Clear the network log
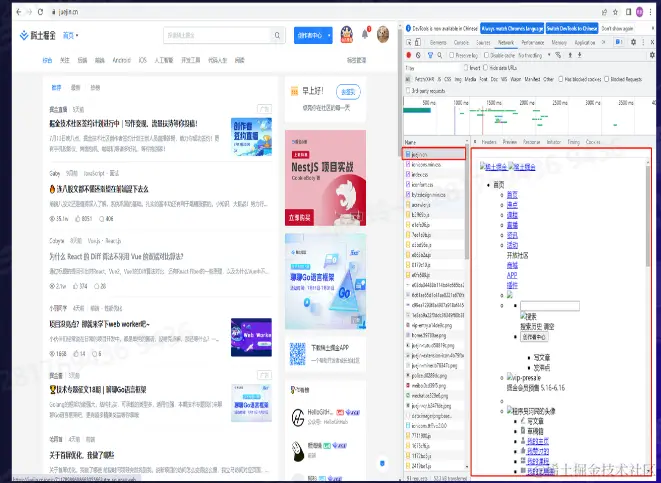The width and height of the screenshot is (661, 483). 418,55
